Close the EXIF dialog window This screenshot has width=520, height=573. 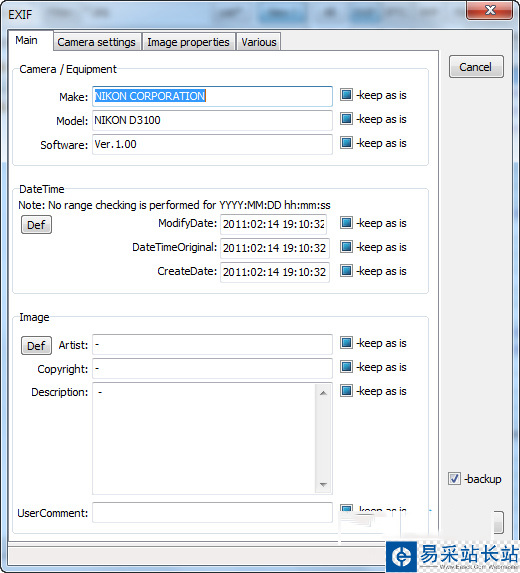[x=490, y=10]
